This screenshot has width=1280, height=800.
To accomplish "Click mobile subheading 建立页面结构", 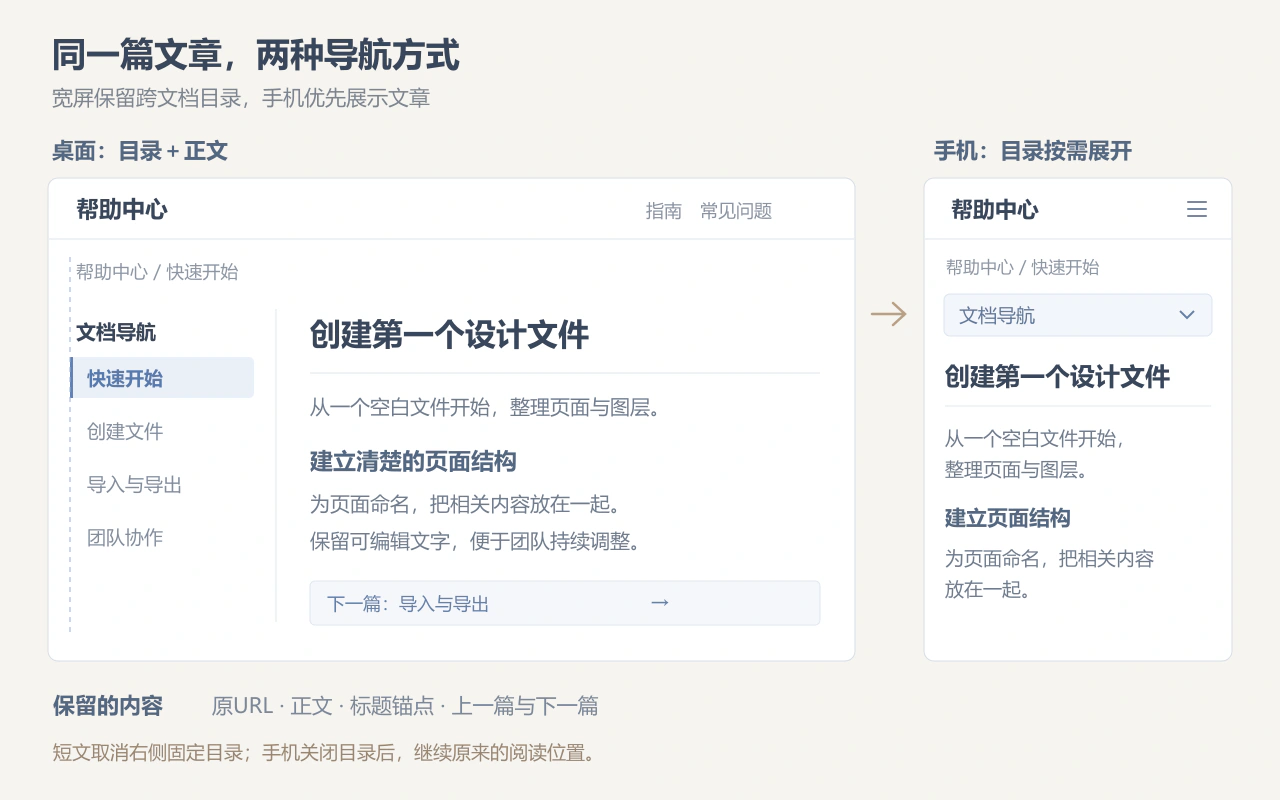I will click(x=1008, y=518).
